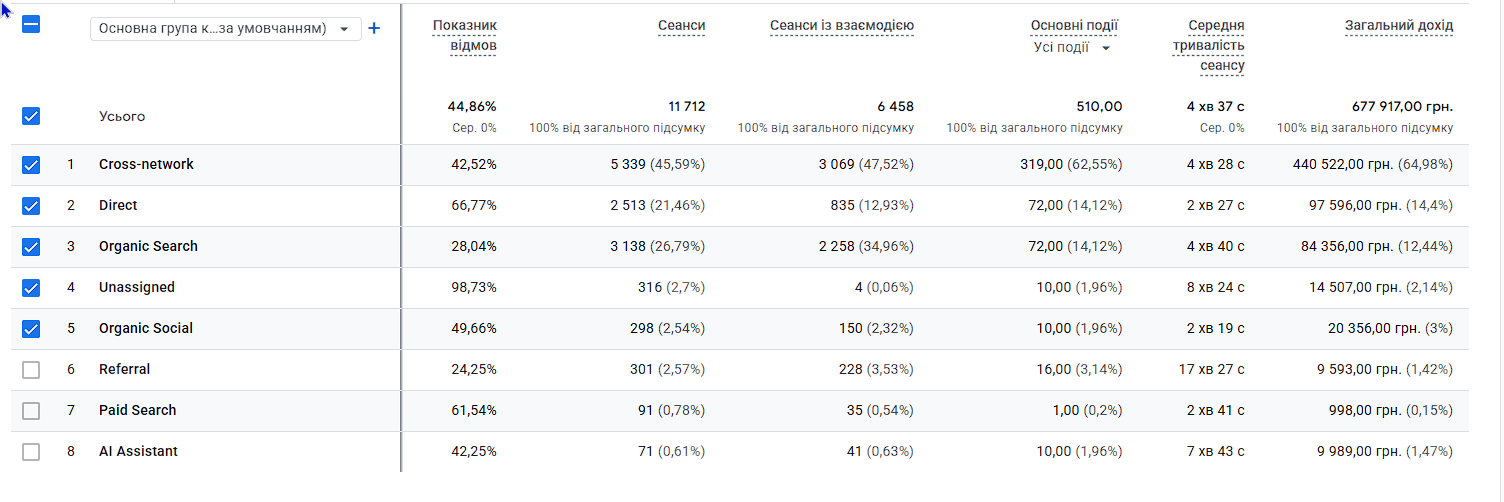
Task: Open the Основна група каналів dimension dropdown
Action: click(225, 29)
